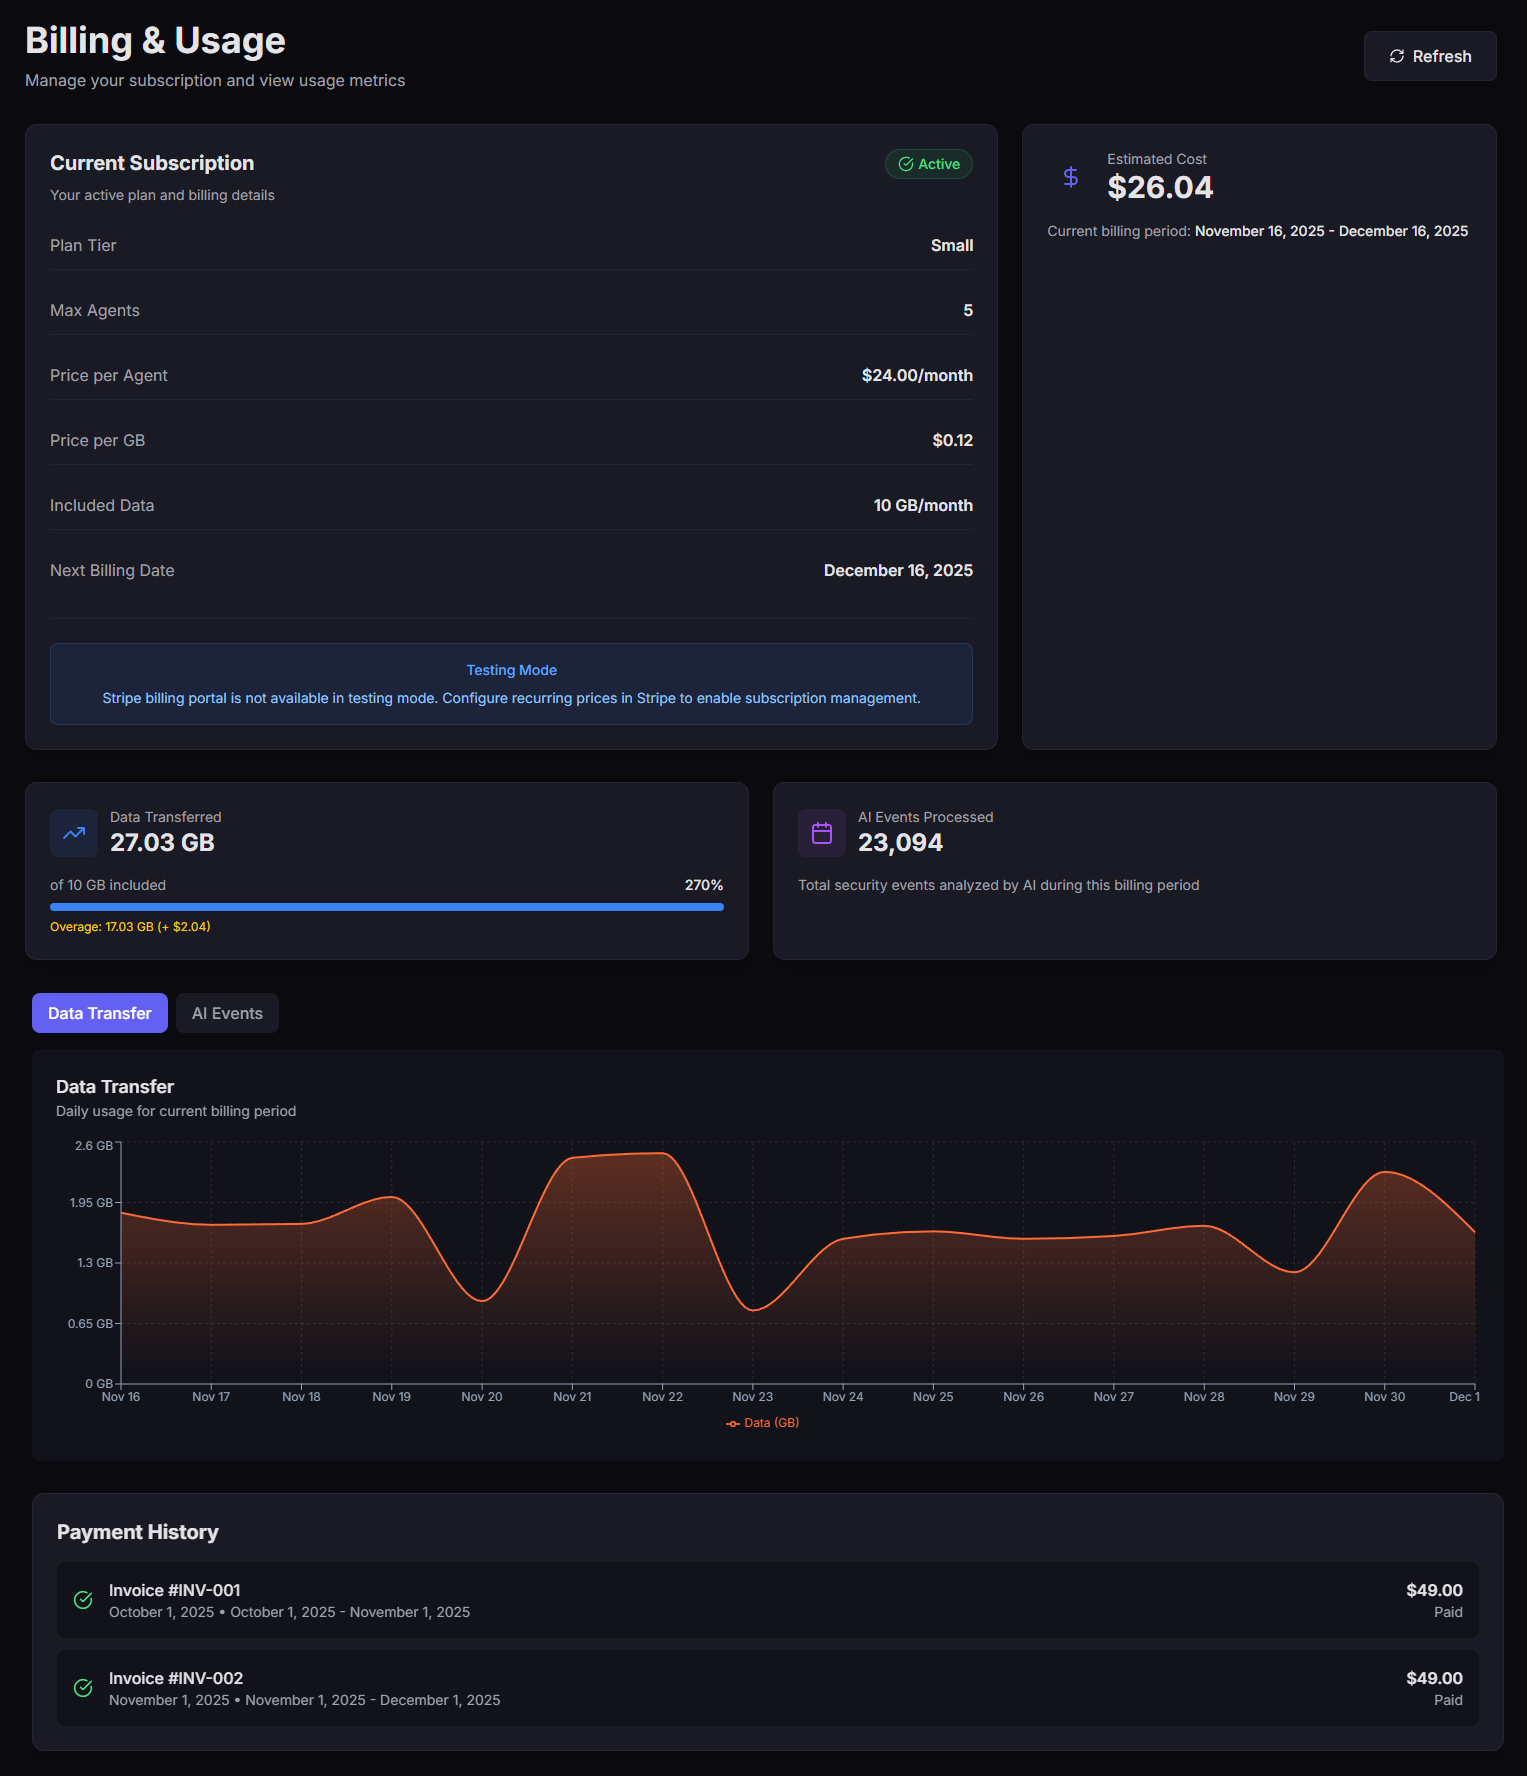Click the Payment History heading

(x=138, y=1532)
